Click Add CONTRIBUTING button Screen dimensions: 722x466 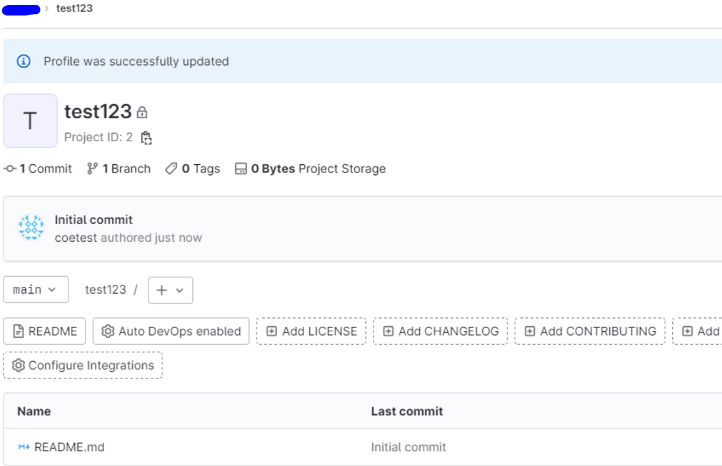tap(590, 332)
